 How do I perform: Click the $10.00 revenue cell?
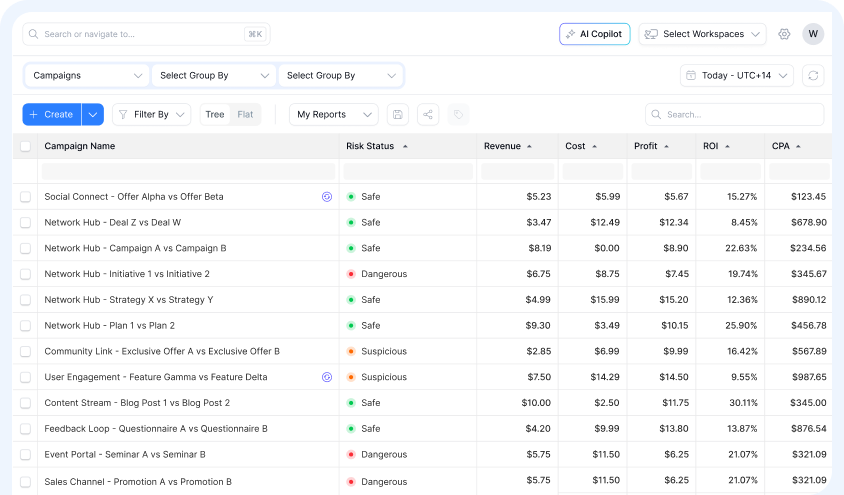tap(536, 403)
